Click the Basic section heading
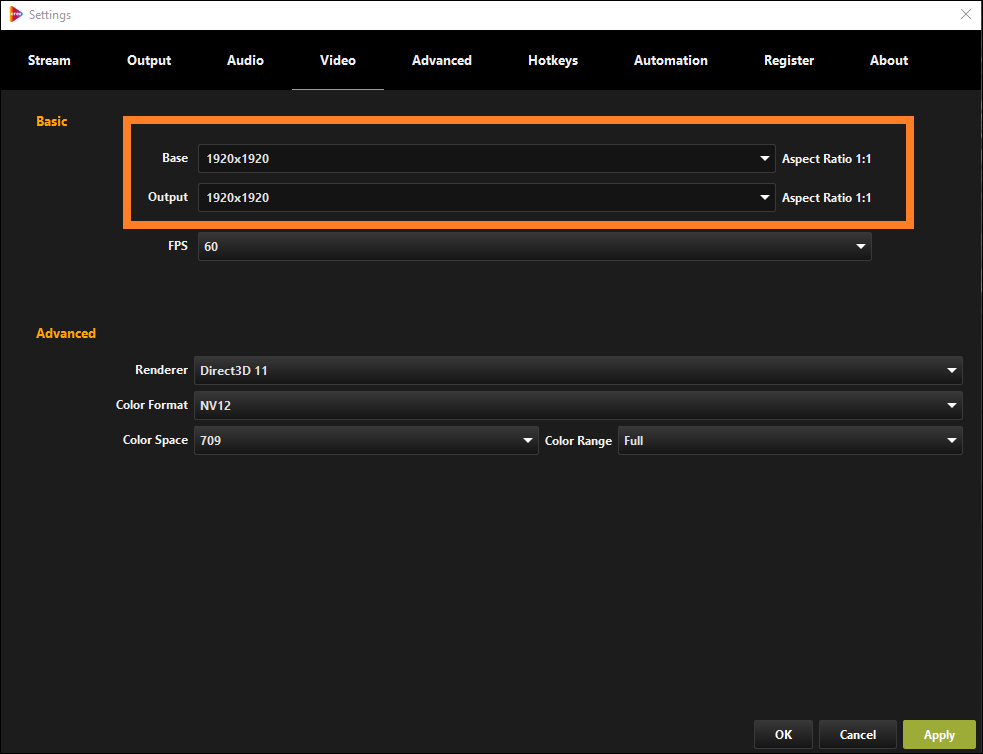This screenshot has height=754, width=983. point(51,121)
